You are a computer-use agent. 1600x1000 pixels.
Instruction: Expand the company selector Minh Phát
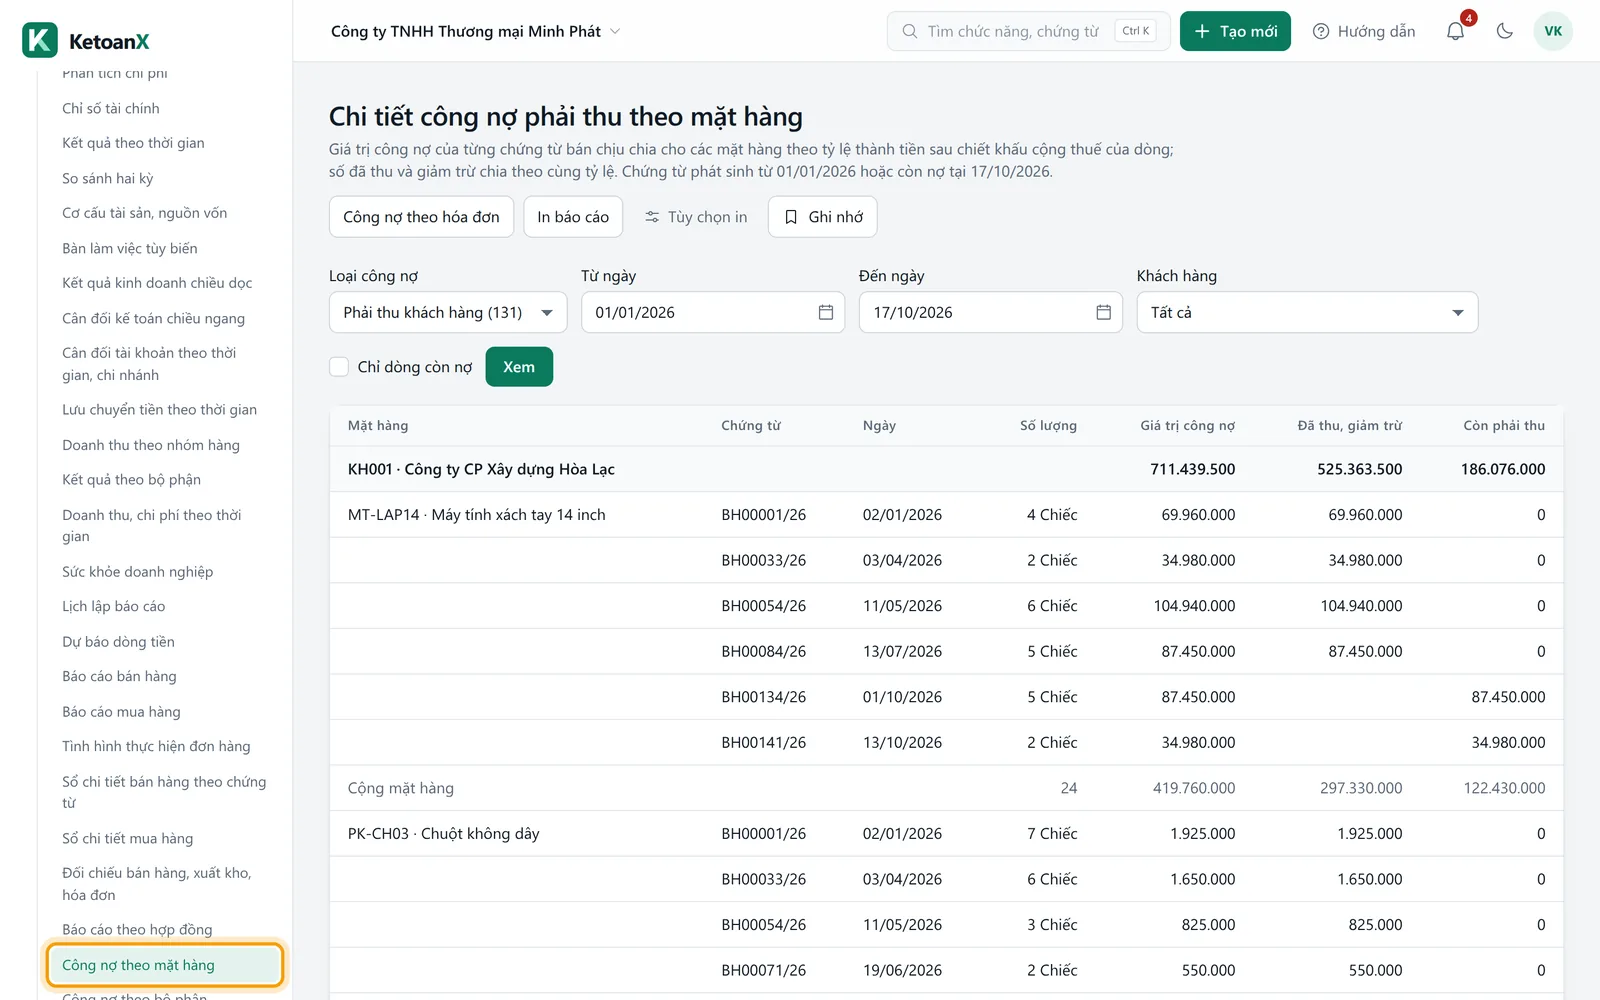pos(476,31)
